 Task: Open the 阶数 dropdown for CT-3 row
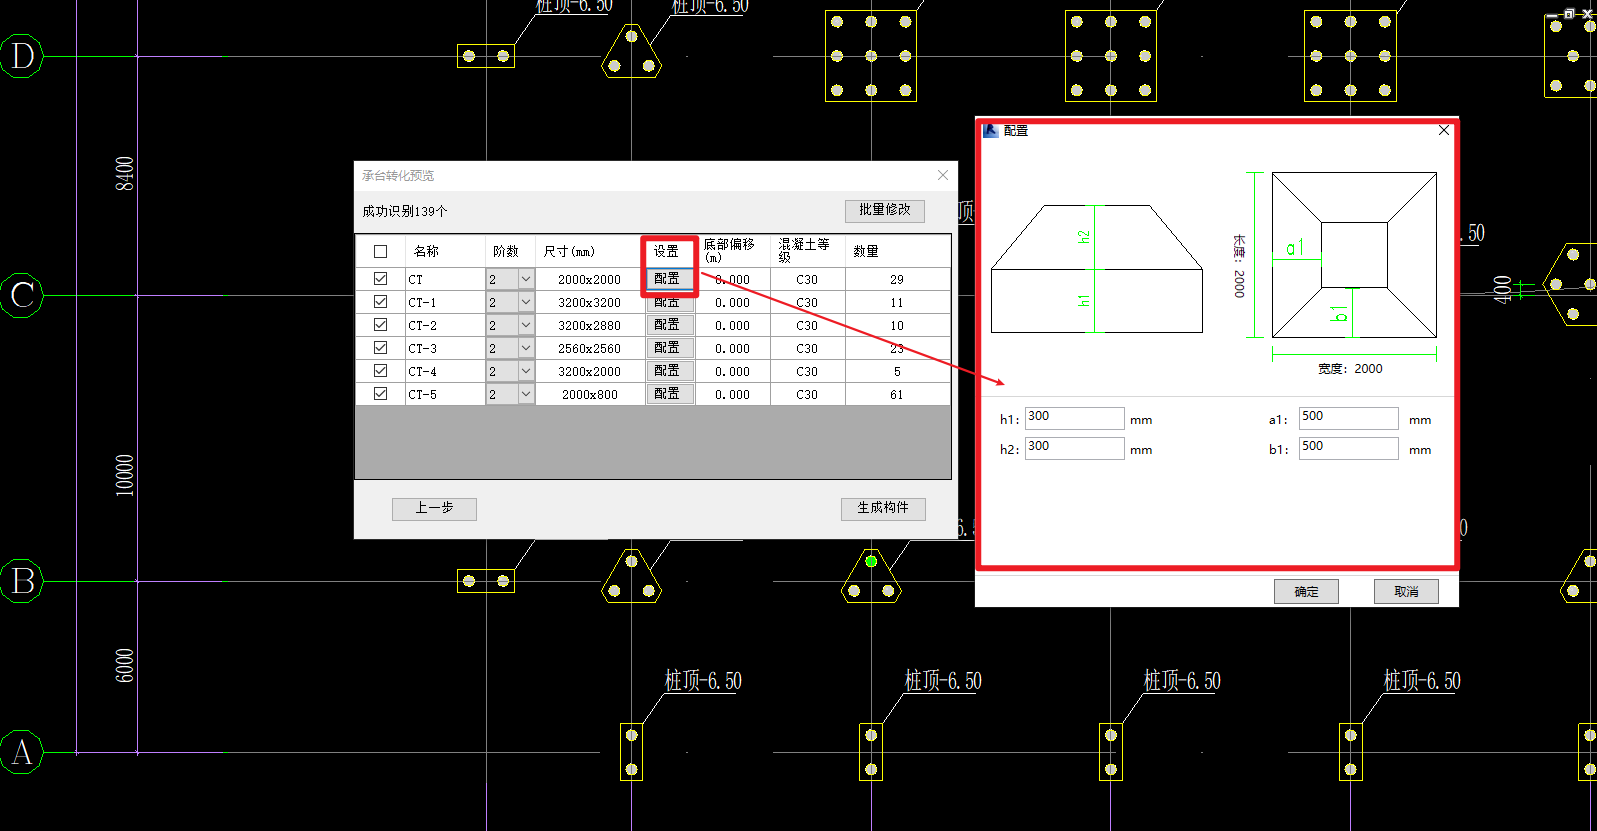click(526, 348)
